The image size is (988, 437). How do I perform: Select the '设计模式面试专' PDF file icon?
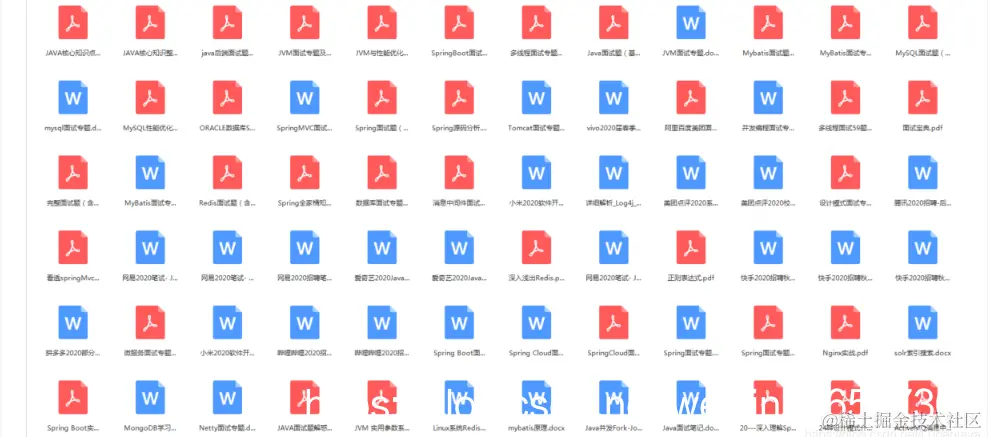click(846, 172)
